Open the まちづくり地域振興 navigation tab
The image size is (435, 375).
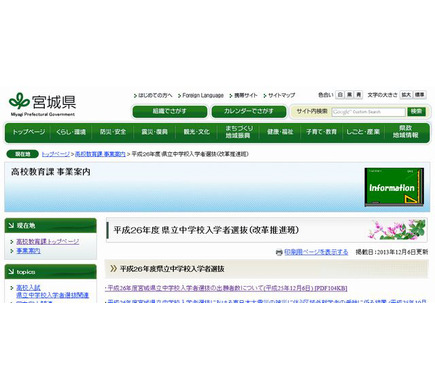pos(238,132)
